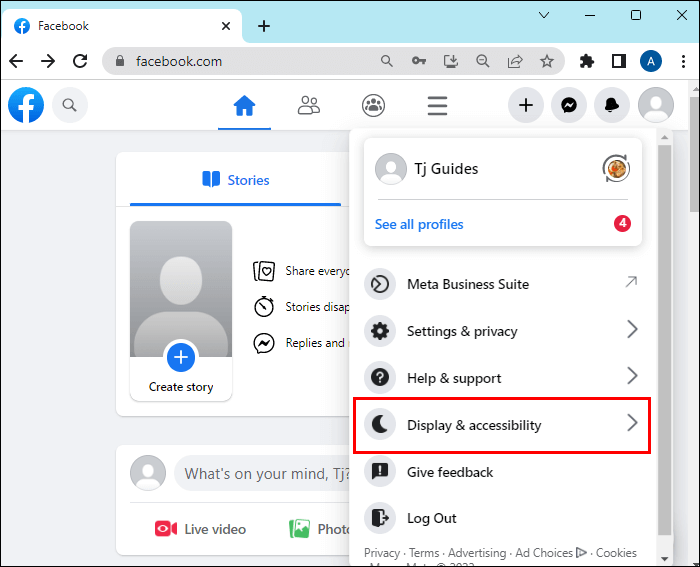Screen dimensions: 700x567
Task: Click the red 4 notification badge
Action: click(x=622, y=223)
